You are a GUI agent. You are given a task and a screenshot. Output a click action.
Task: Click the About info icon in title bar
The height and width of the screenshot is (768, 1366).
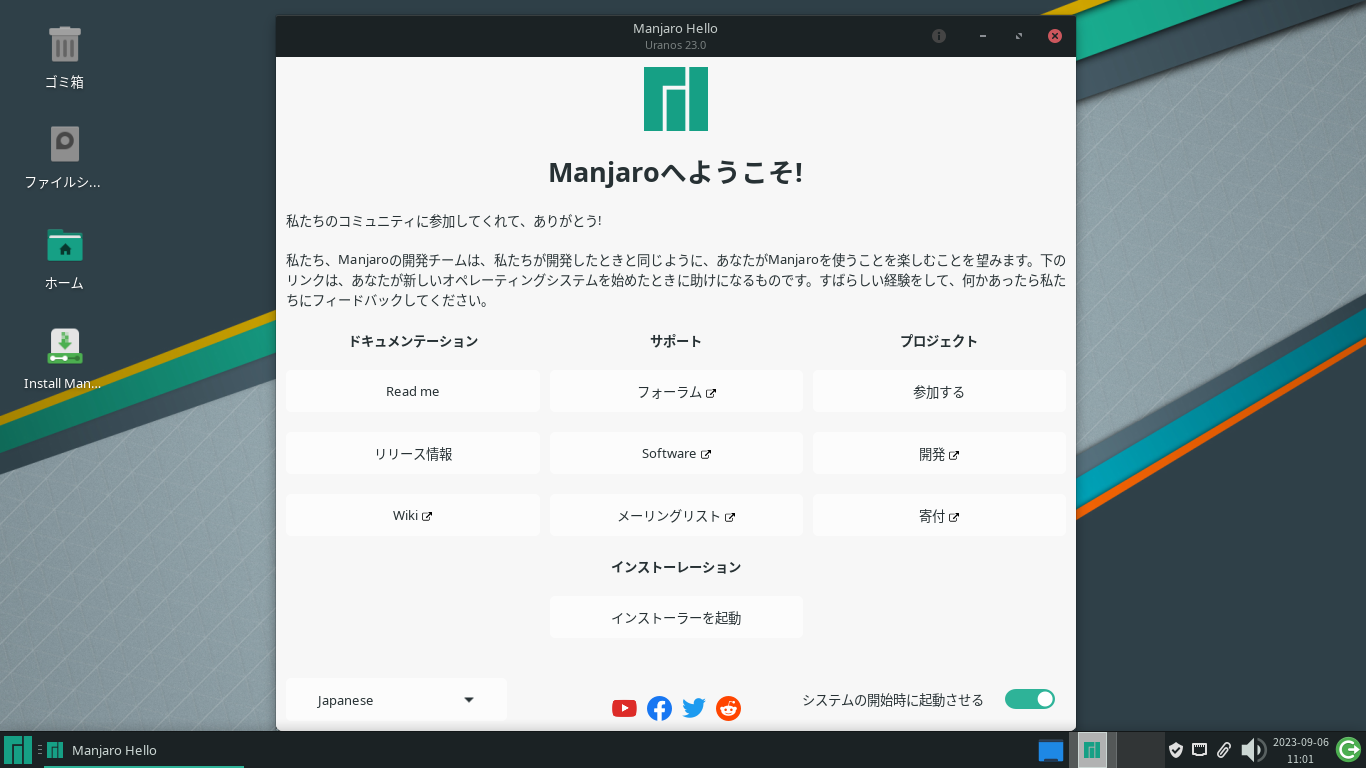point(939,36)
